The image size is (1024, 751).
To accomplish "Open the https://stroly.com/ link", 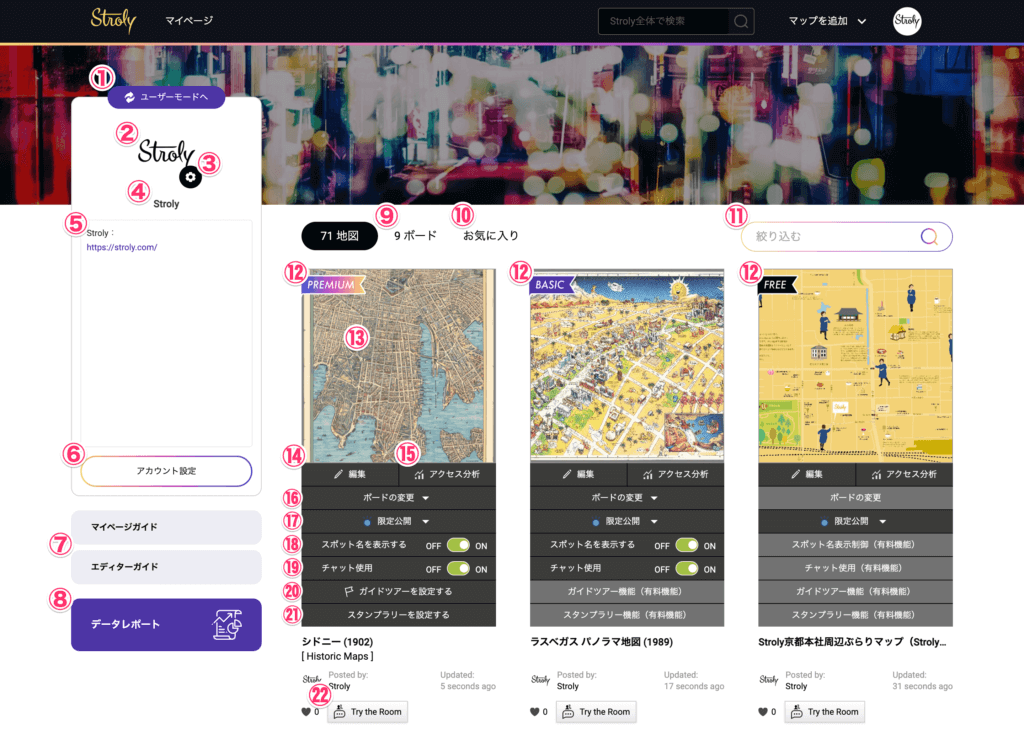I will click(121, 247).
